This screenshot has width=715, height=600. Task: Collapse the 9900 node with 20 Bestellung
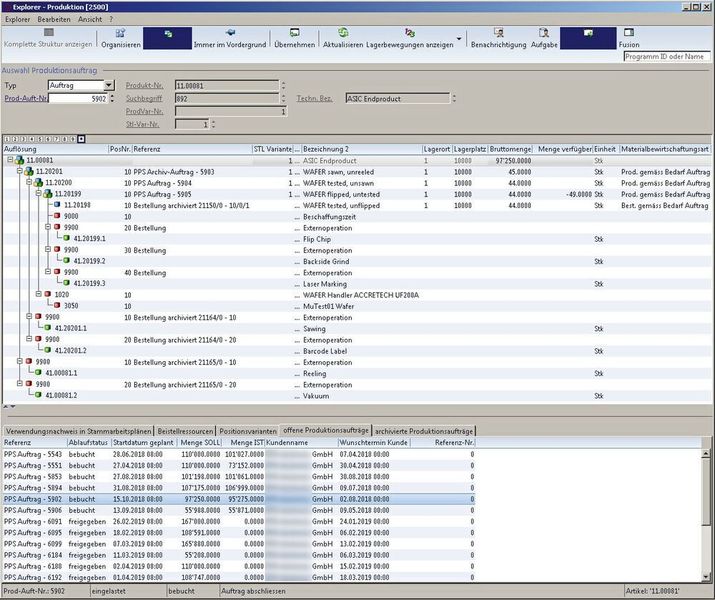(x=48, y=227)
